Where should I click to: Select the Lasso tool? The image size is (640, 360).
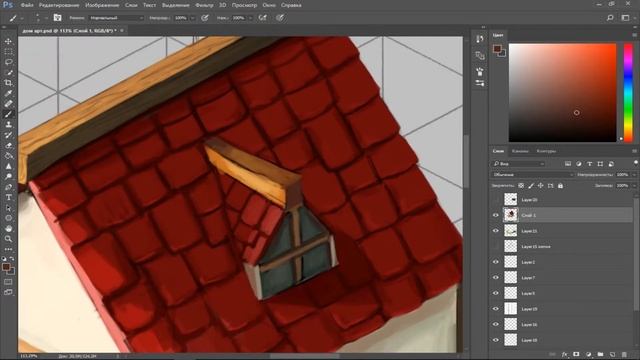pyautogui.click(x=8, y=62)
